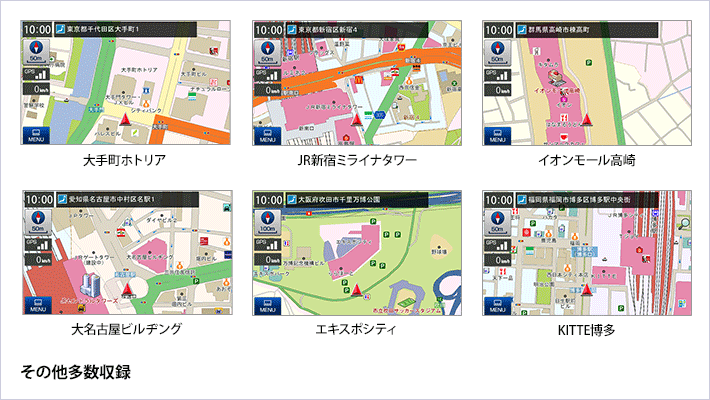Open MENU on the JR新宿ミライナタワー map
Screen dimensions: 710x400
(267, 136)
